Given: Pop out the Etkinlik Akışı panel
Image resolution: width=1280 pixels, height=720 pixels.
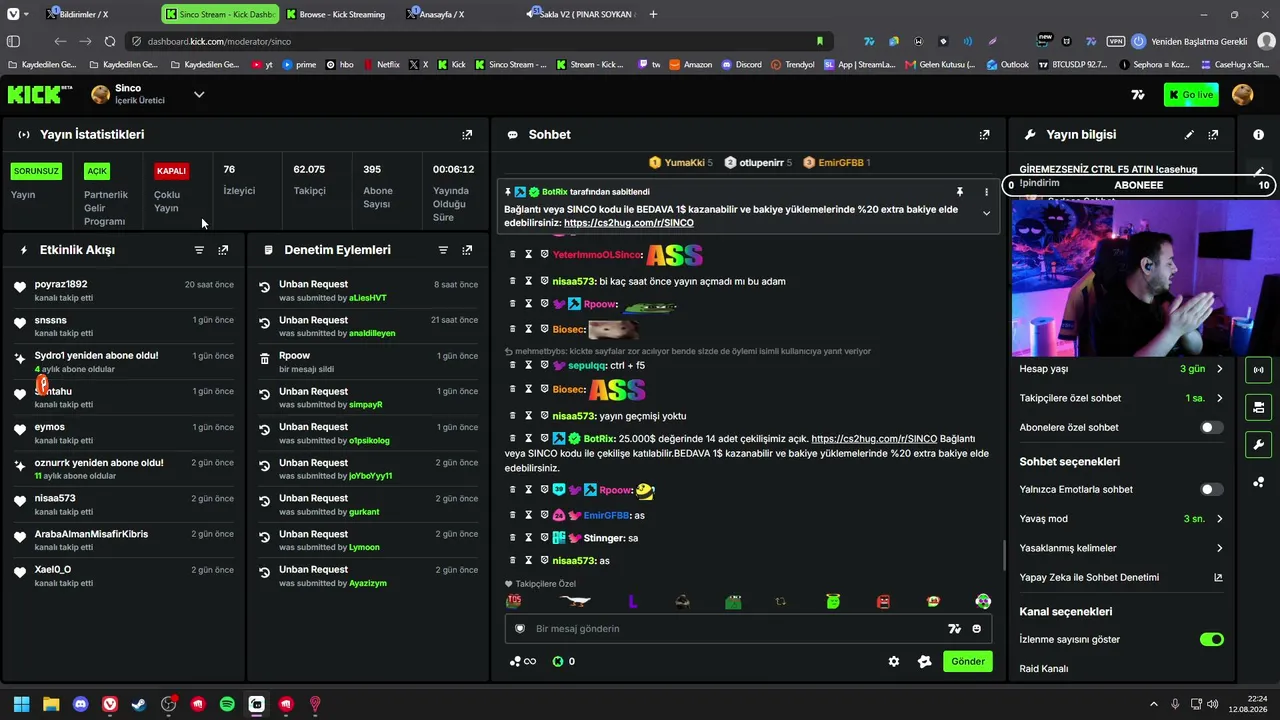Looking at the screenshot, I should [x=223, y=250].
